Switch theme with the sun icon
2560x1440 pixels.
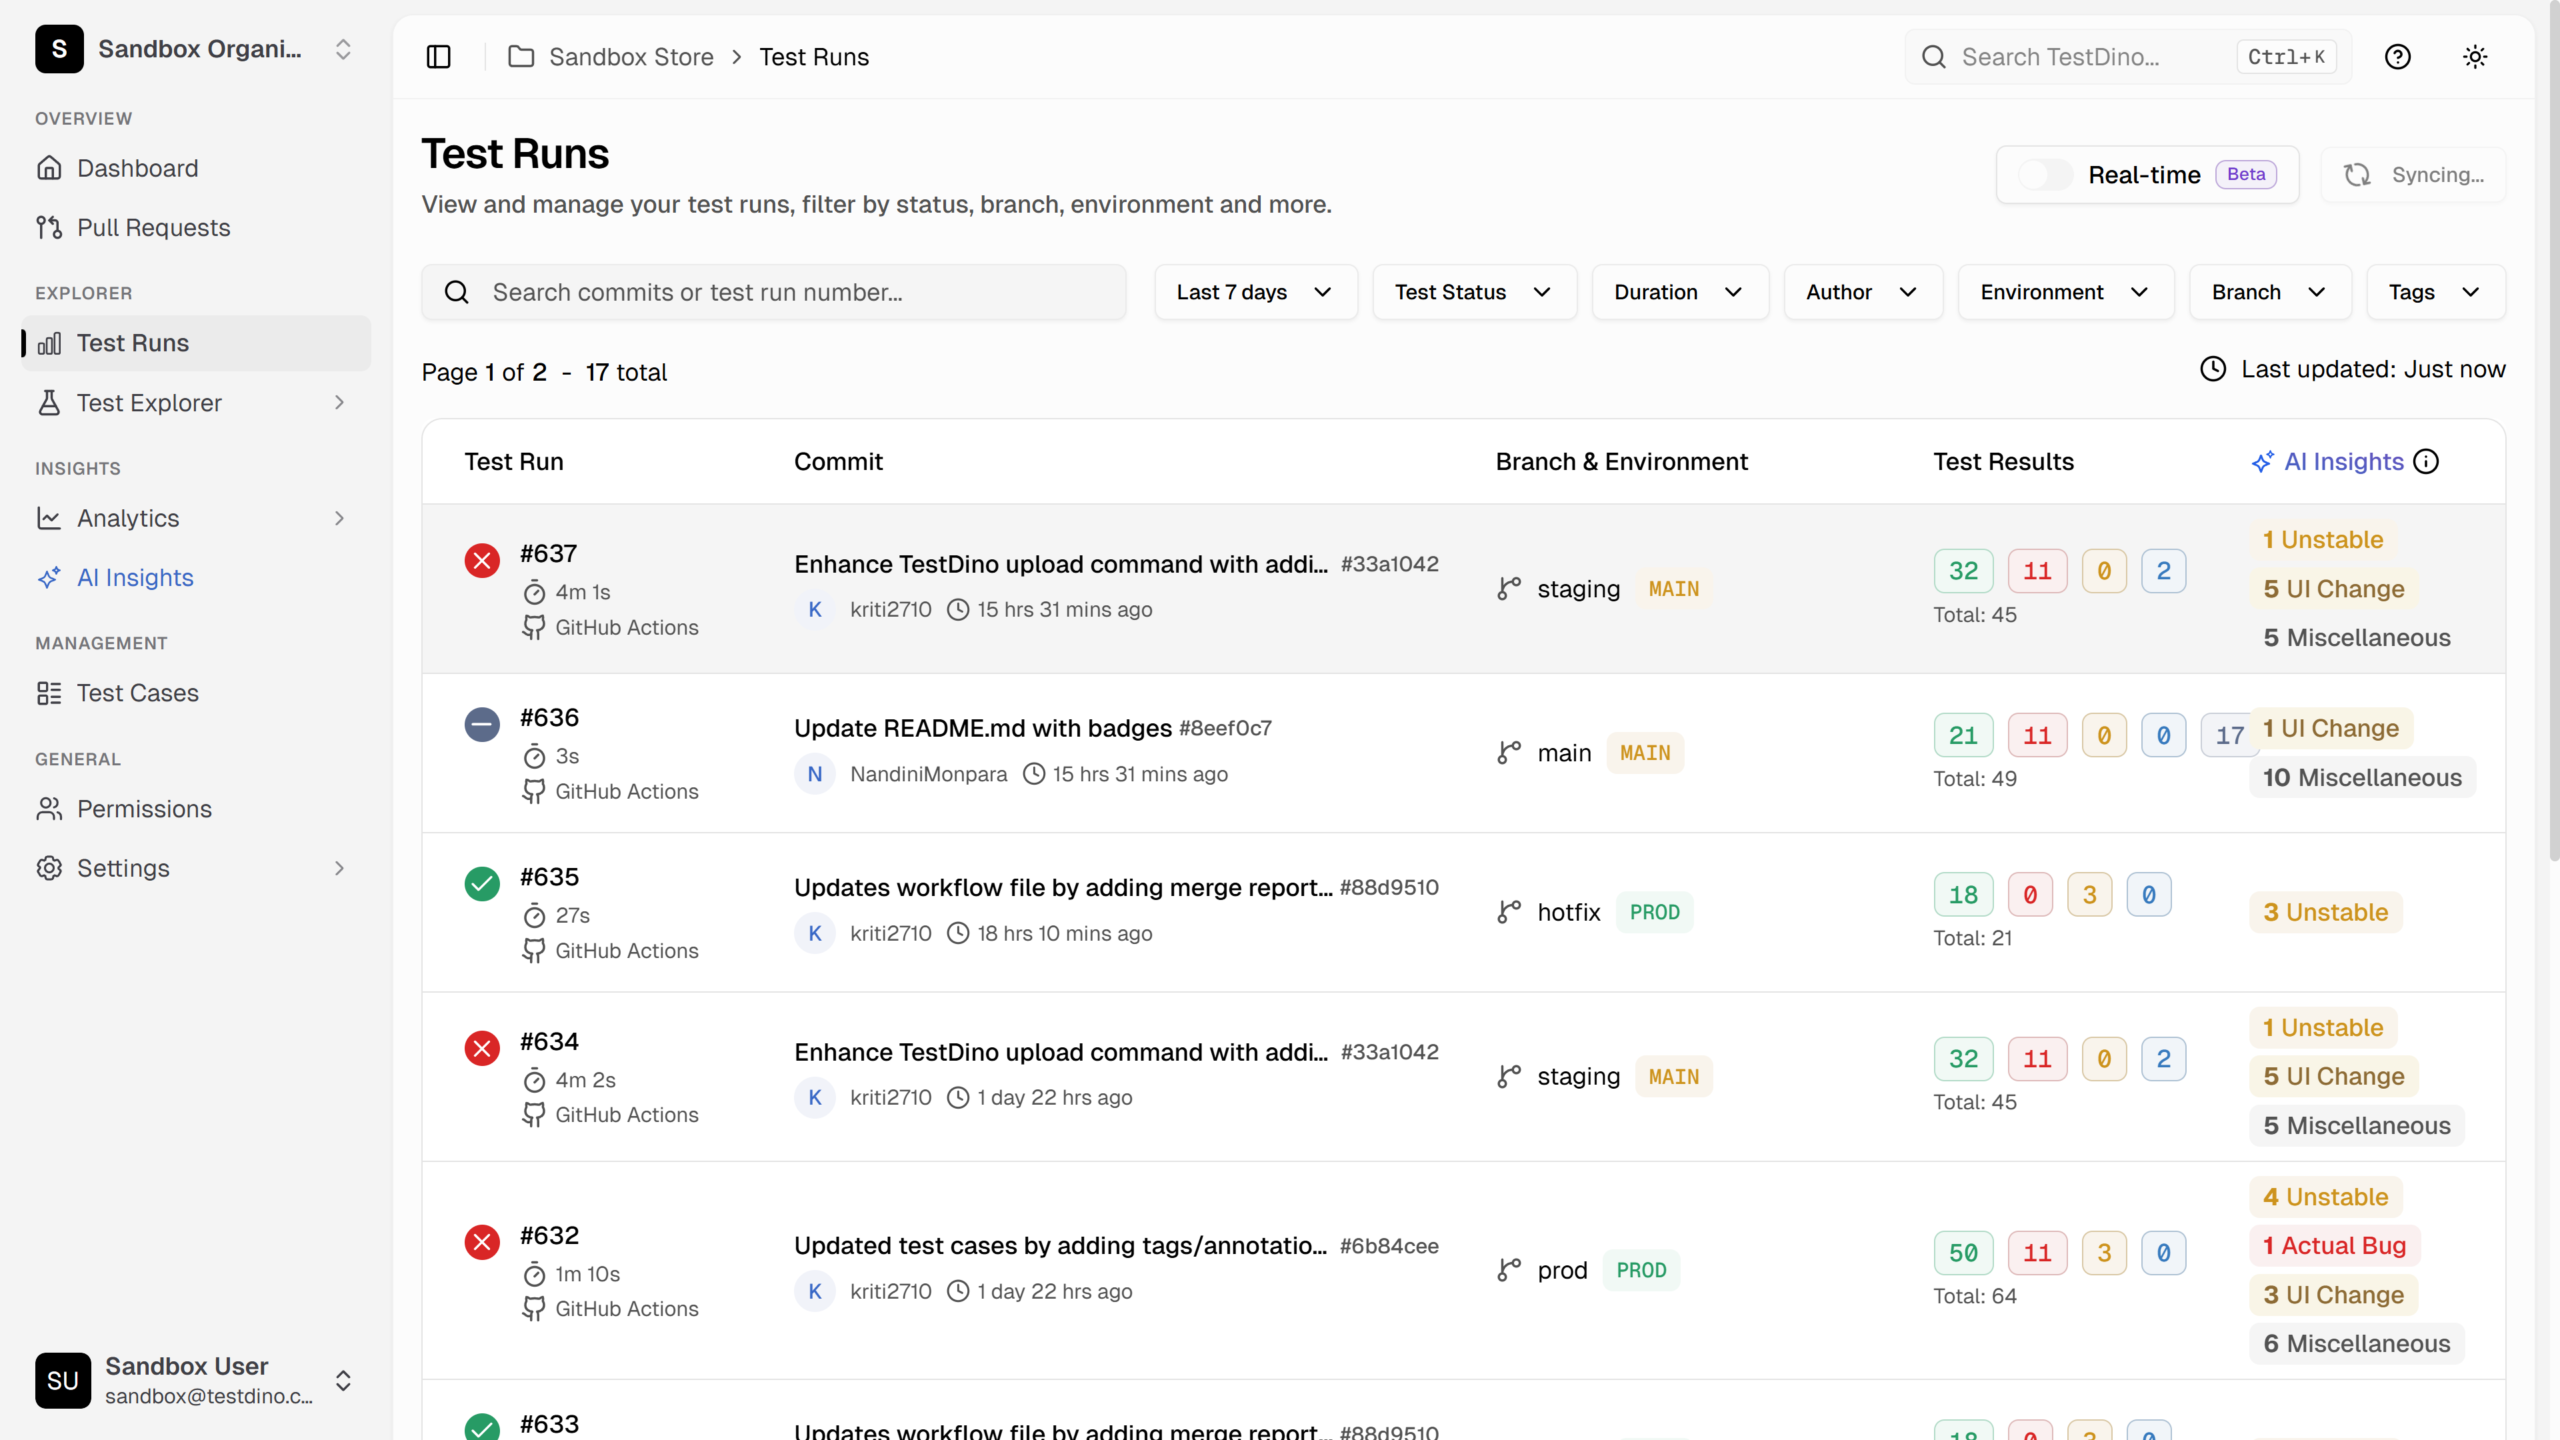2475,57
